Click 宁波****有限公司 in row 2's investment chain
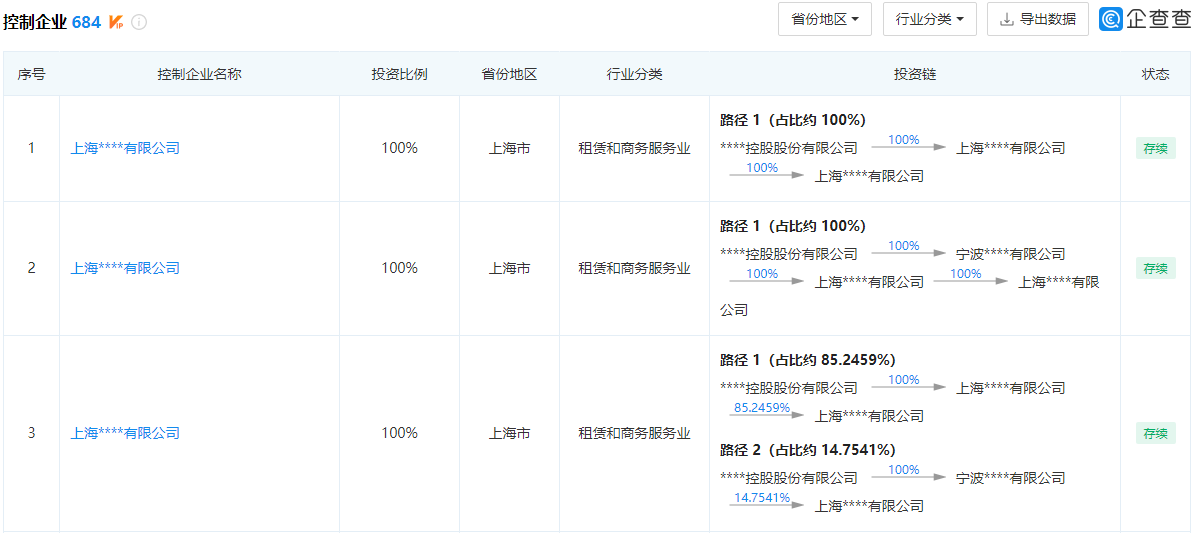The width and height of the screenshot is (1194, 533). pyautogui.click(x=1010, y=254)
